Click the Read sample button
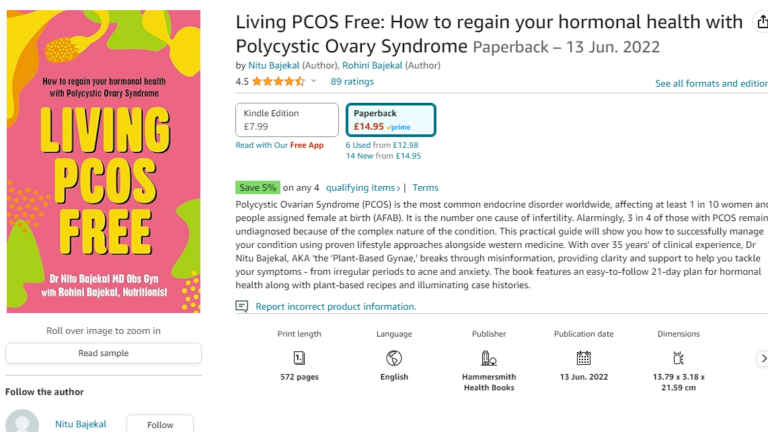768x432 pixels. [103, 353]
